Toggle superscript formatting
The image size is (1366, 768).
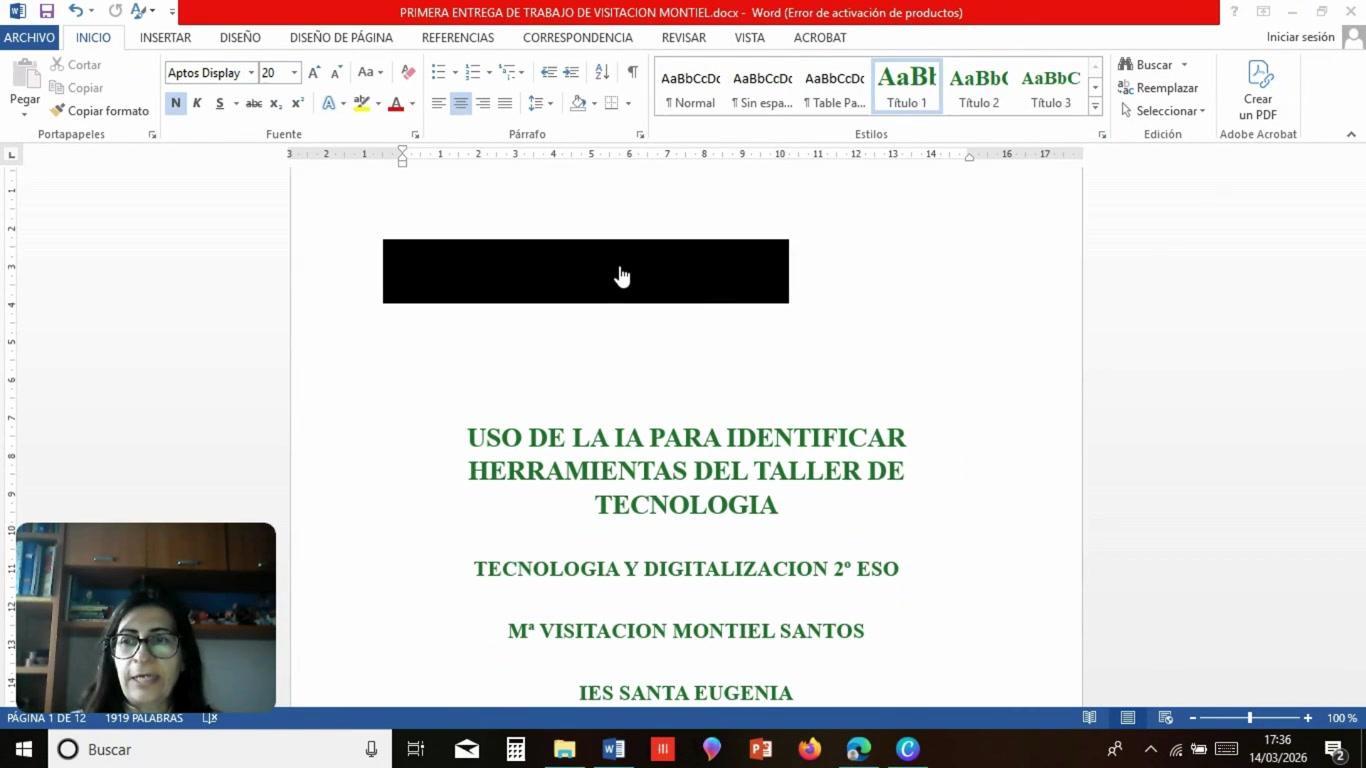(x=298, y=103)
